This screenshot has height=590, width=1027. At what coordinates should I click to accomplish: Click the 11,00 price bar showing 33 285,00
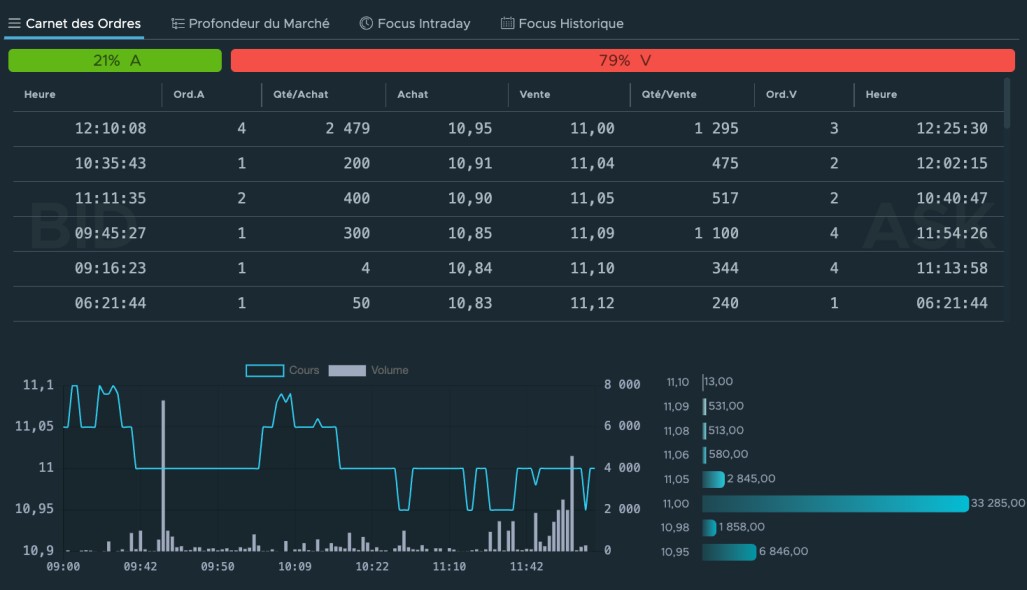pyautogui.click(x=835, y=503)
